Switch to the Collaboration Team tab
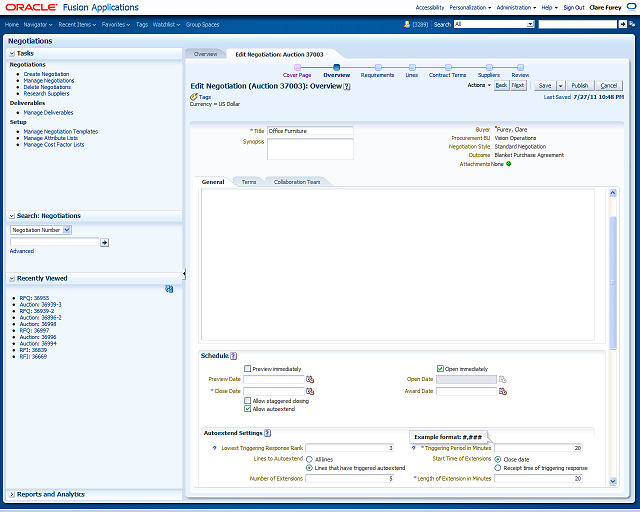640x512 pixels. click(x=297, y=182)
